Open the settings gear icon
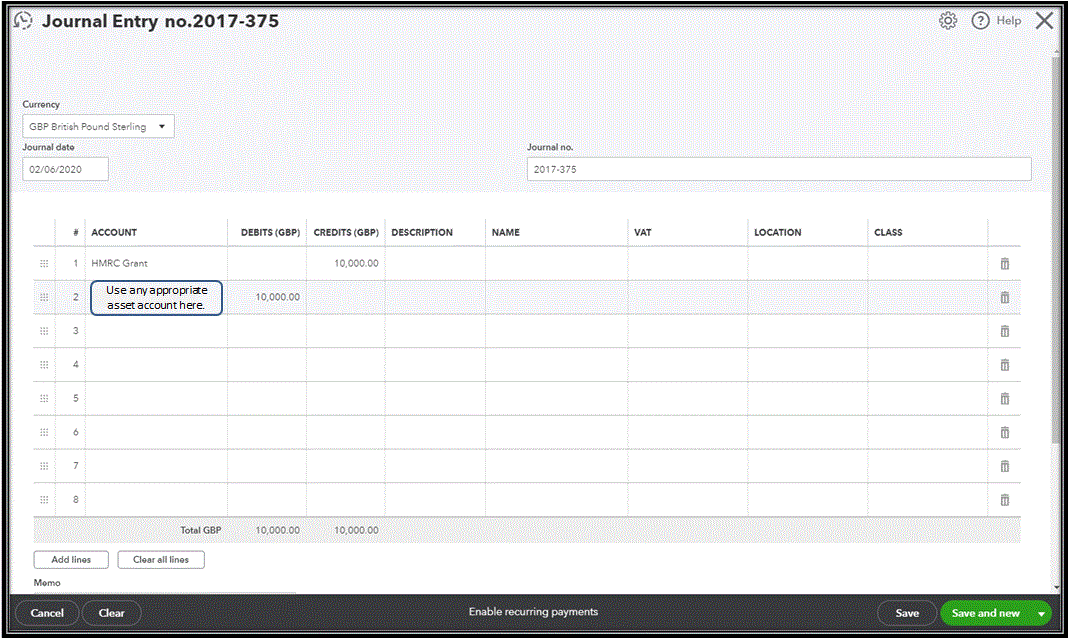The width and height of the screenshot is (1069, 639). [x=948, y=21]
